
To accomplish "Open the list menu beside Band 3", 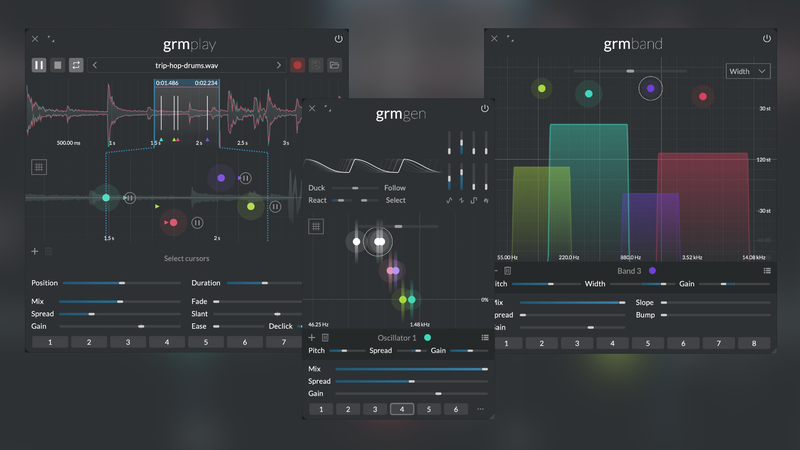I will tap(767, 270).
